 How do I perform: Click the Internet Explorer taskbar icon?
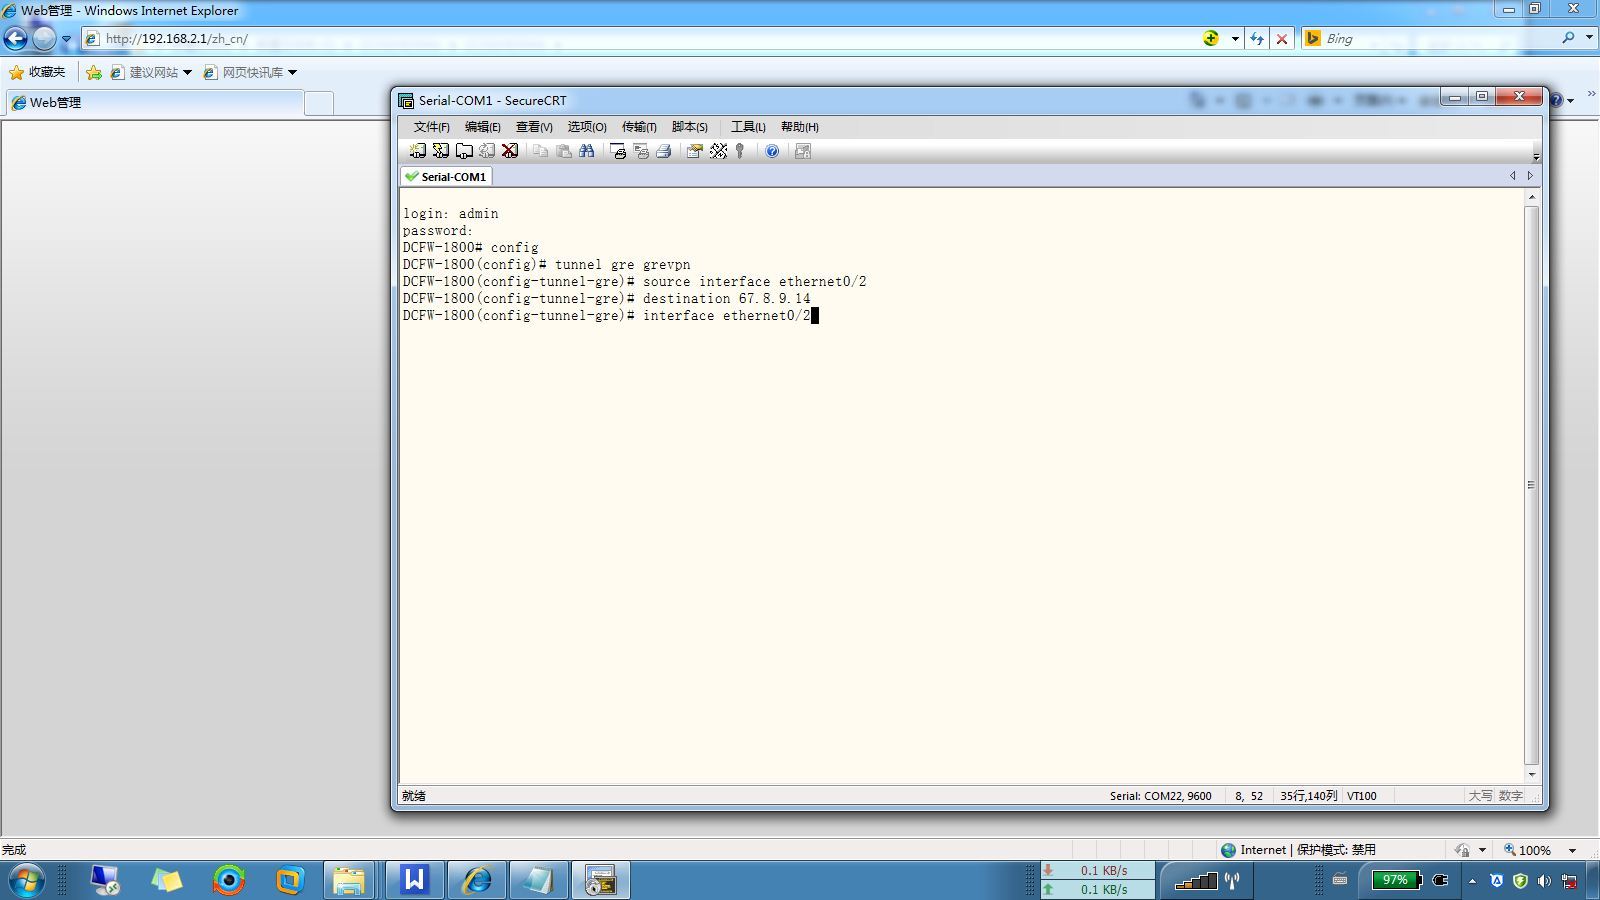tap(476, 880)
